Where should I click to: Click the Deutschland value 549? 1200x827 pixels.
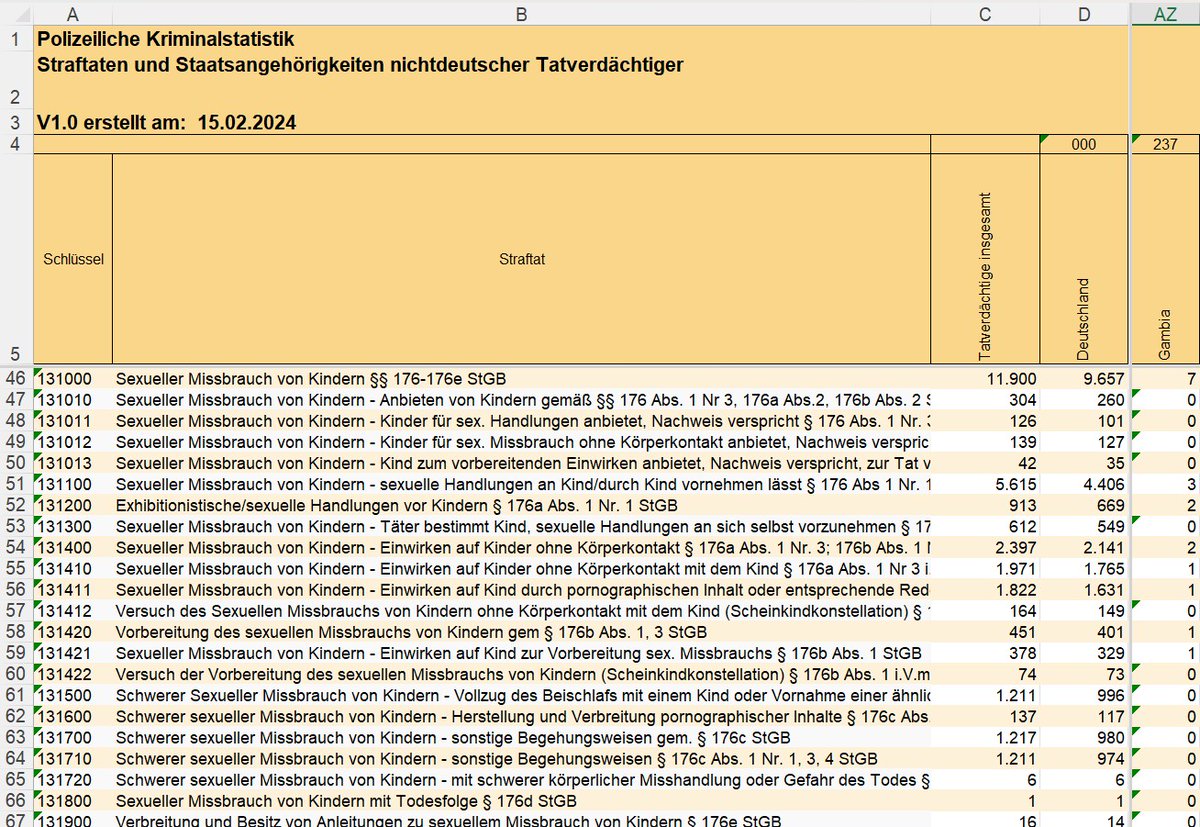[1084, 526]
